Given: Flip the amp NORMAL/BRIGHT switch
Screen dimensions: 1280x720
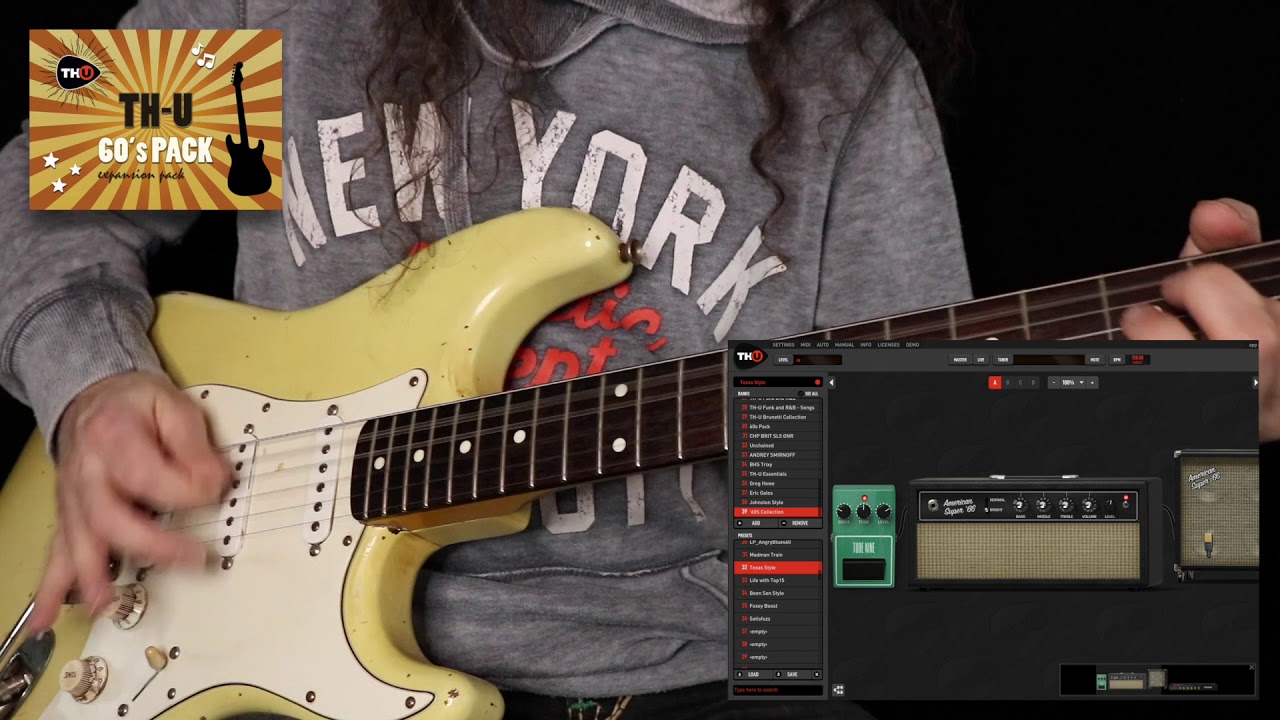Looking at the screenshot, I should coord(986,504).
